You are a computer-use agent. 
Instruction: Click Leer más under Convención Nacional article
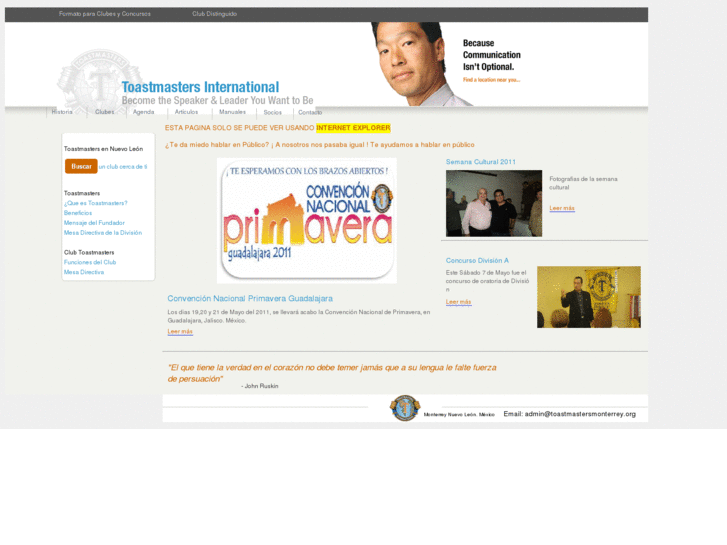point(180,331)
